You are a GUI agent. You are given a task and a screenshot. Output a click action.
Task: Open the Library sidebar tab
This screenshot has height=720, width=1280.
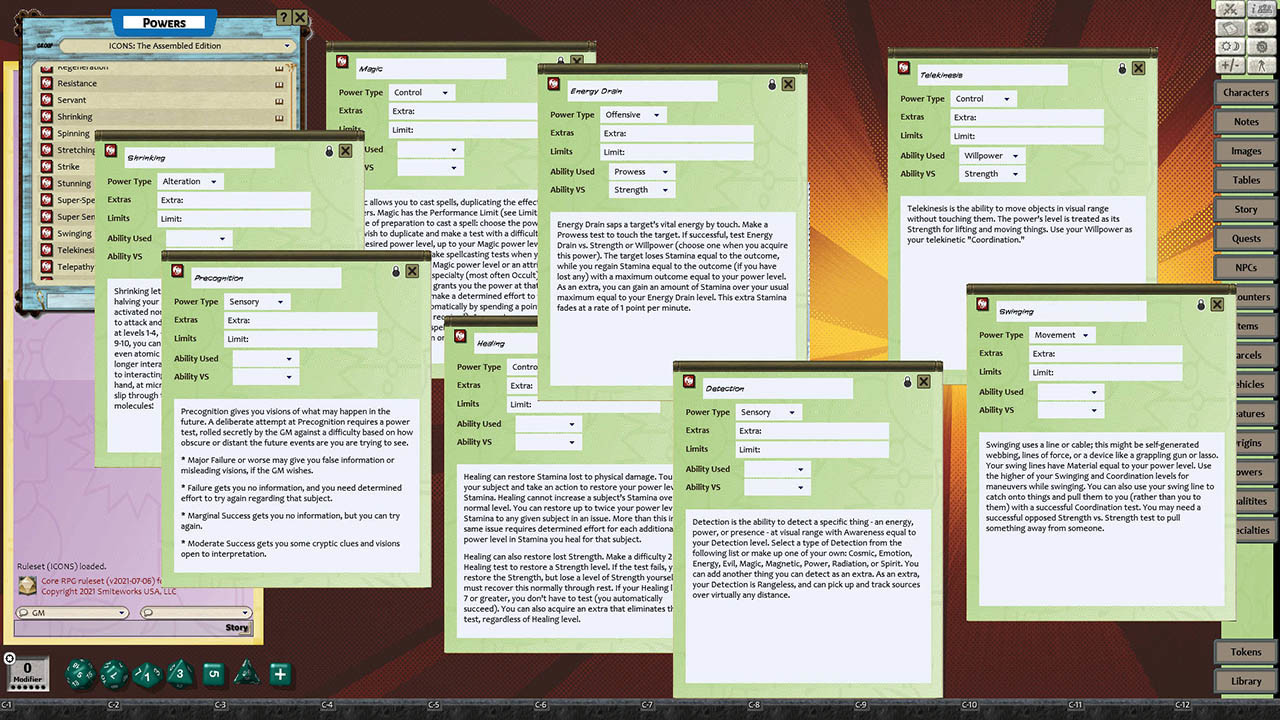click(1245, 681)
